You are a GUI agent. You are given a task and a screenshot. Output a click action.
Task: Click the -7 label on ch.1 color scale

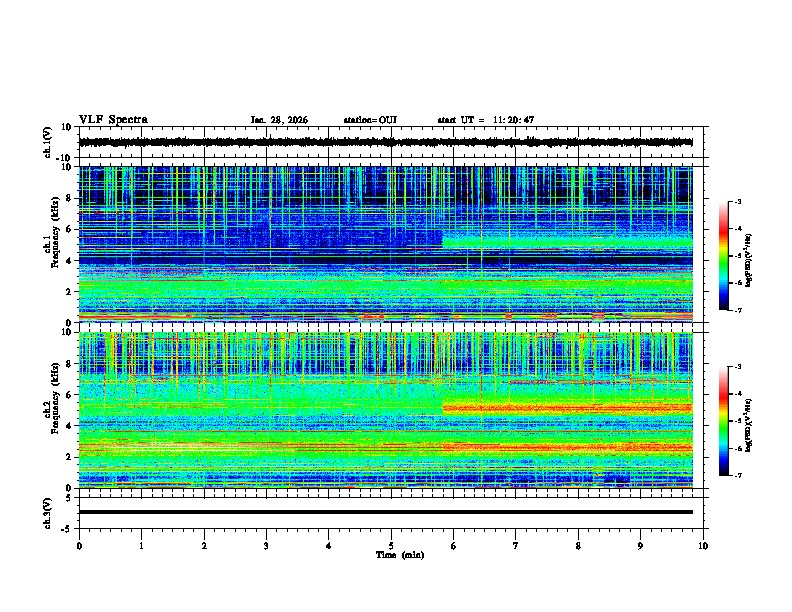coord(738,310)
